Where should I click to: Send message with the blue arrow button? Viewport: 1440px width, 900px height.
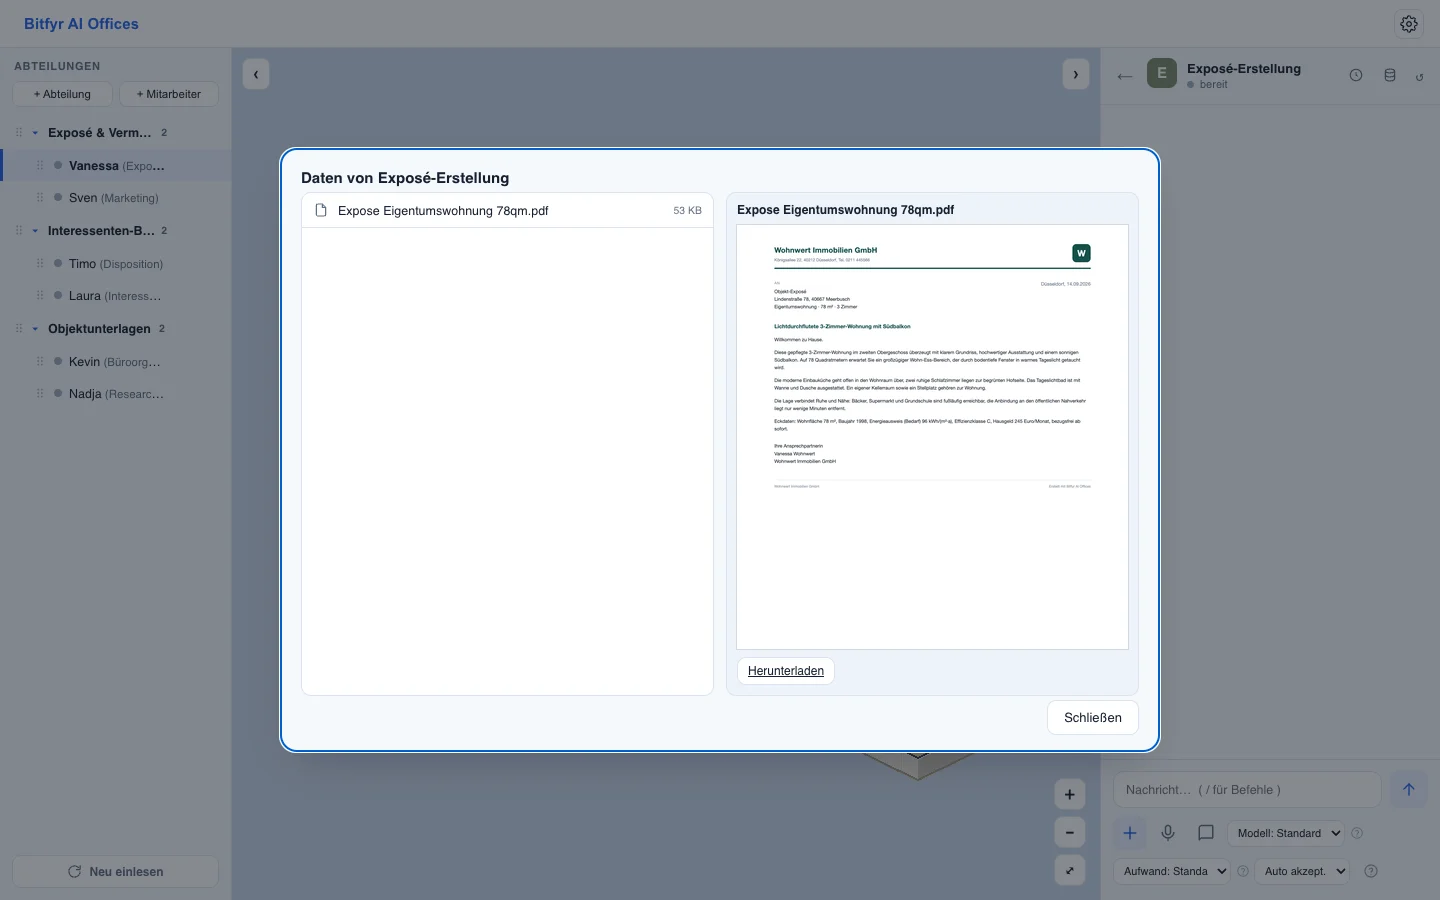[1409, 789]
